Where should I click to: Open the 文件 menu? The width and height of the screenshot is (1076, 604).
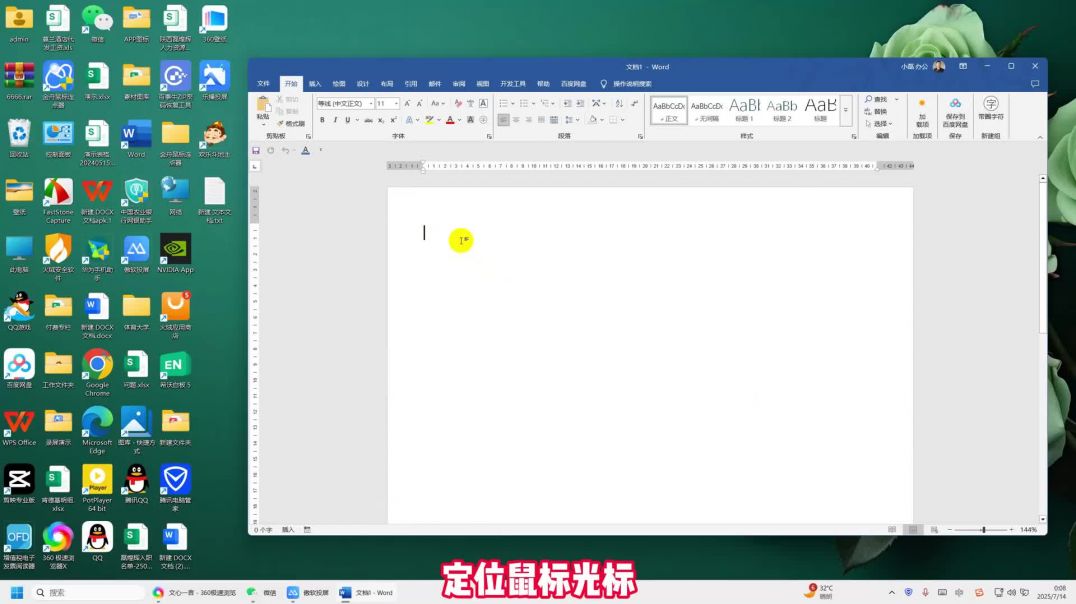point(263,84)
